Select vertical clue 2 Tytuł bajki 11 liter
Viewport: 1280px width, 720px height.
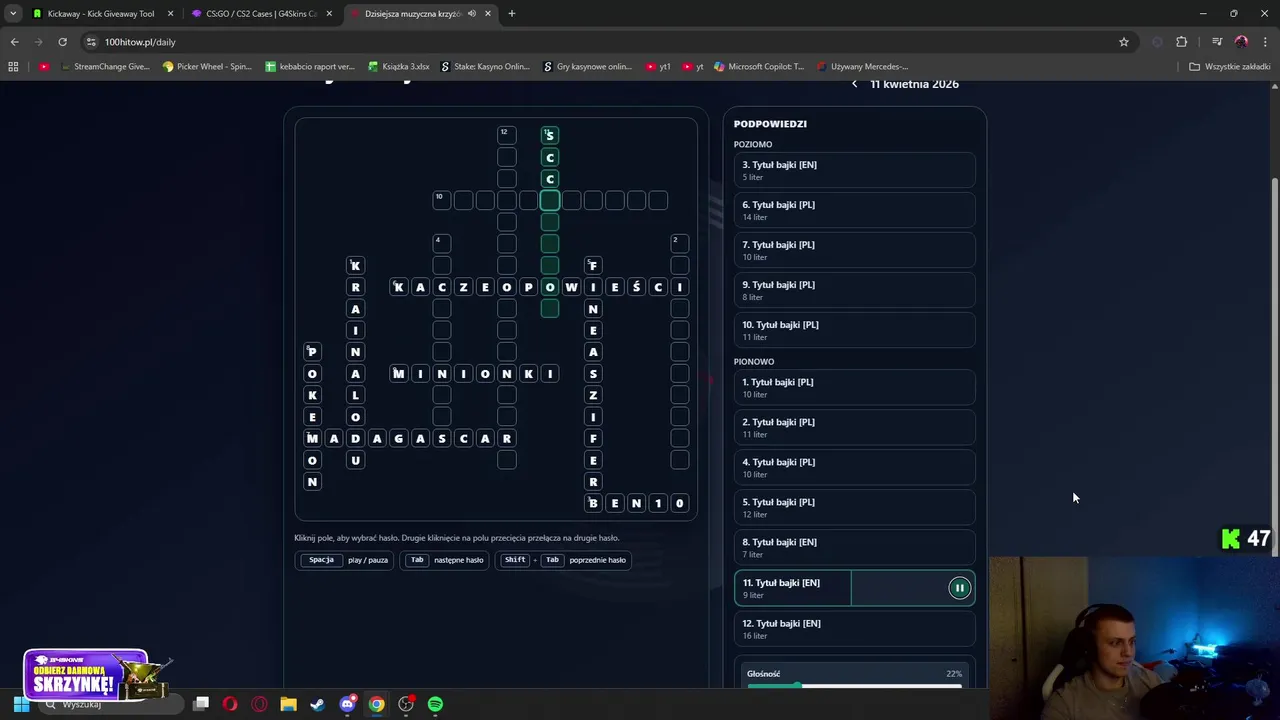click(854, 428)
